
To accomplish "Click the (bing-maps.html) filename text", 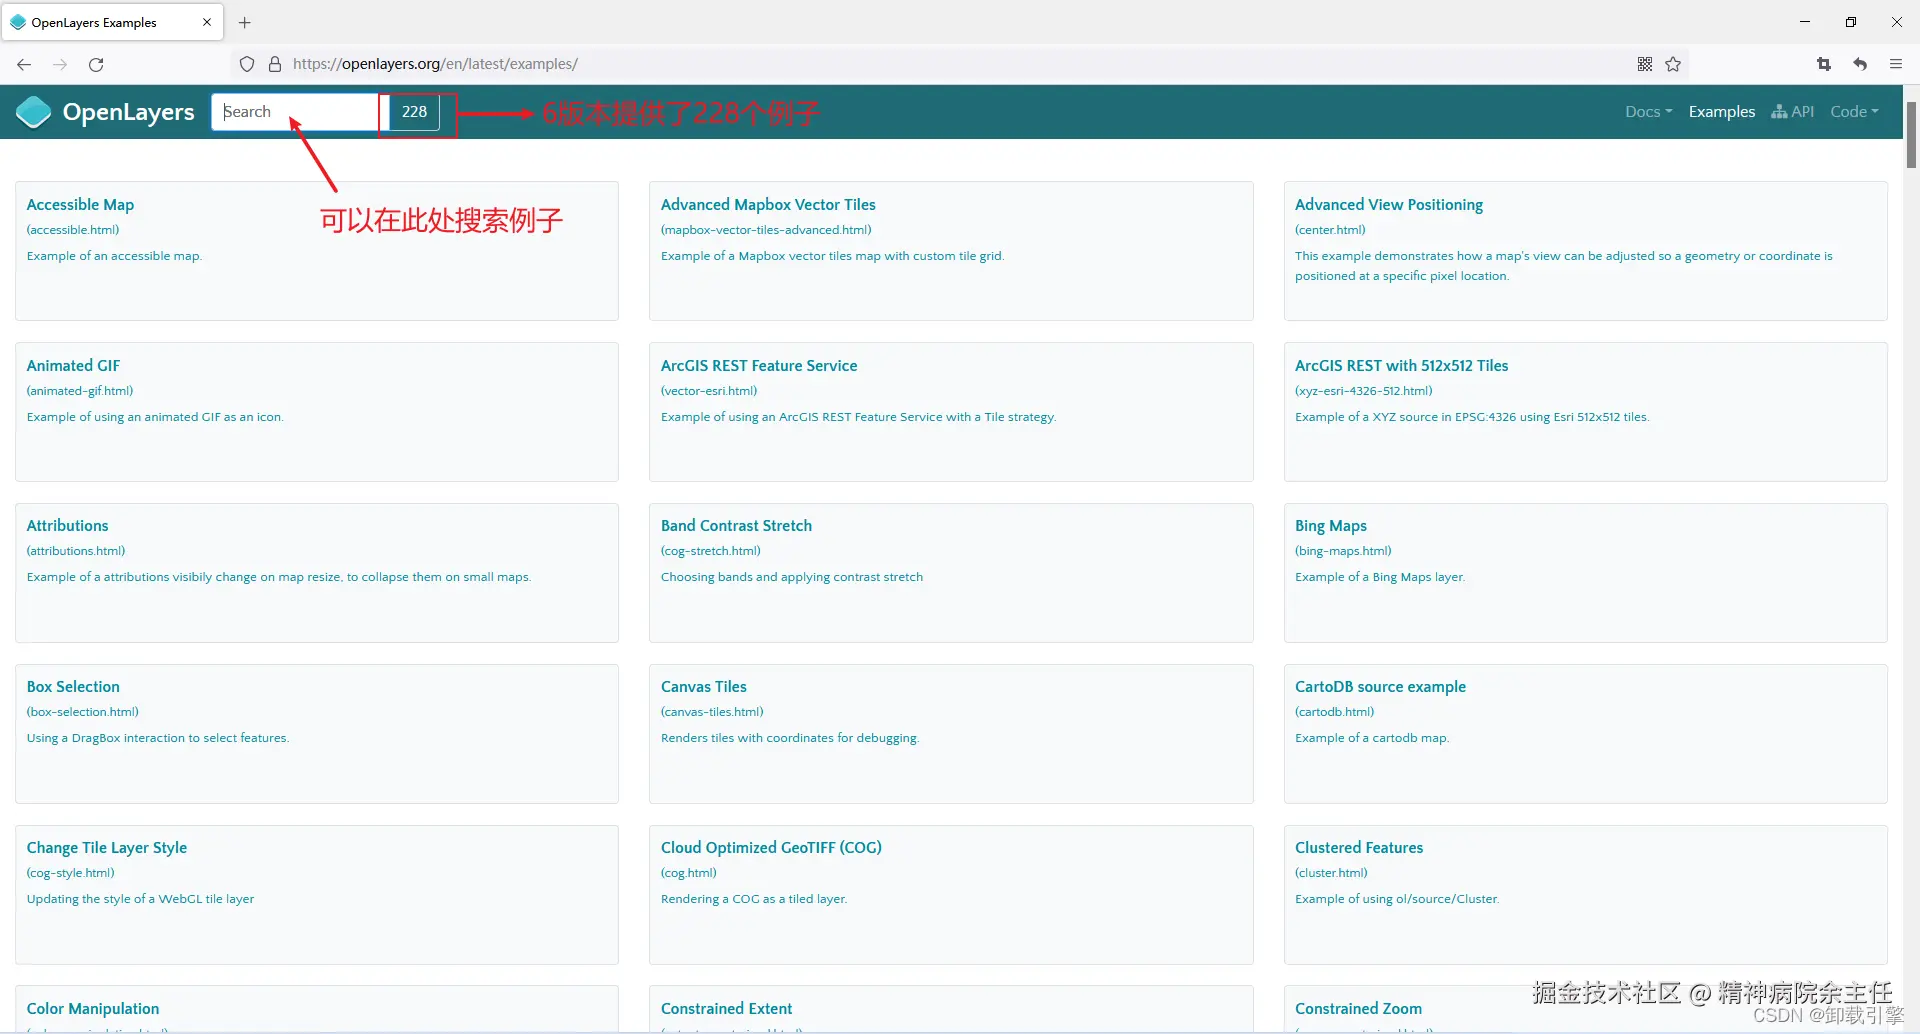I will [1343, 551].
